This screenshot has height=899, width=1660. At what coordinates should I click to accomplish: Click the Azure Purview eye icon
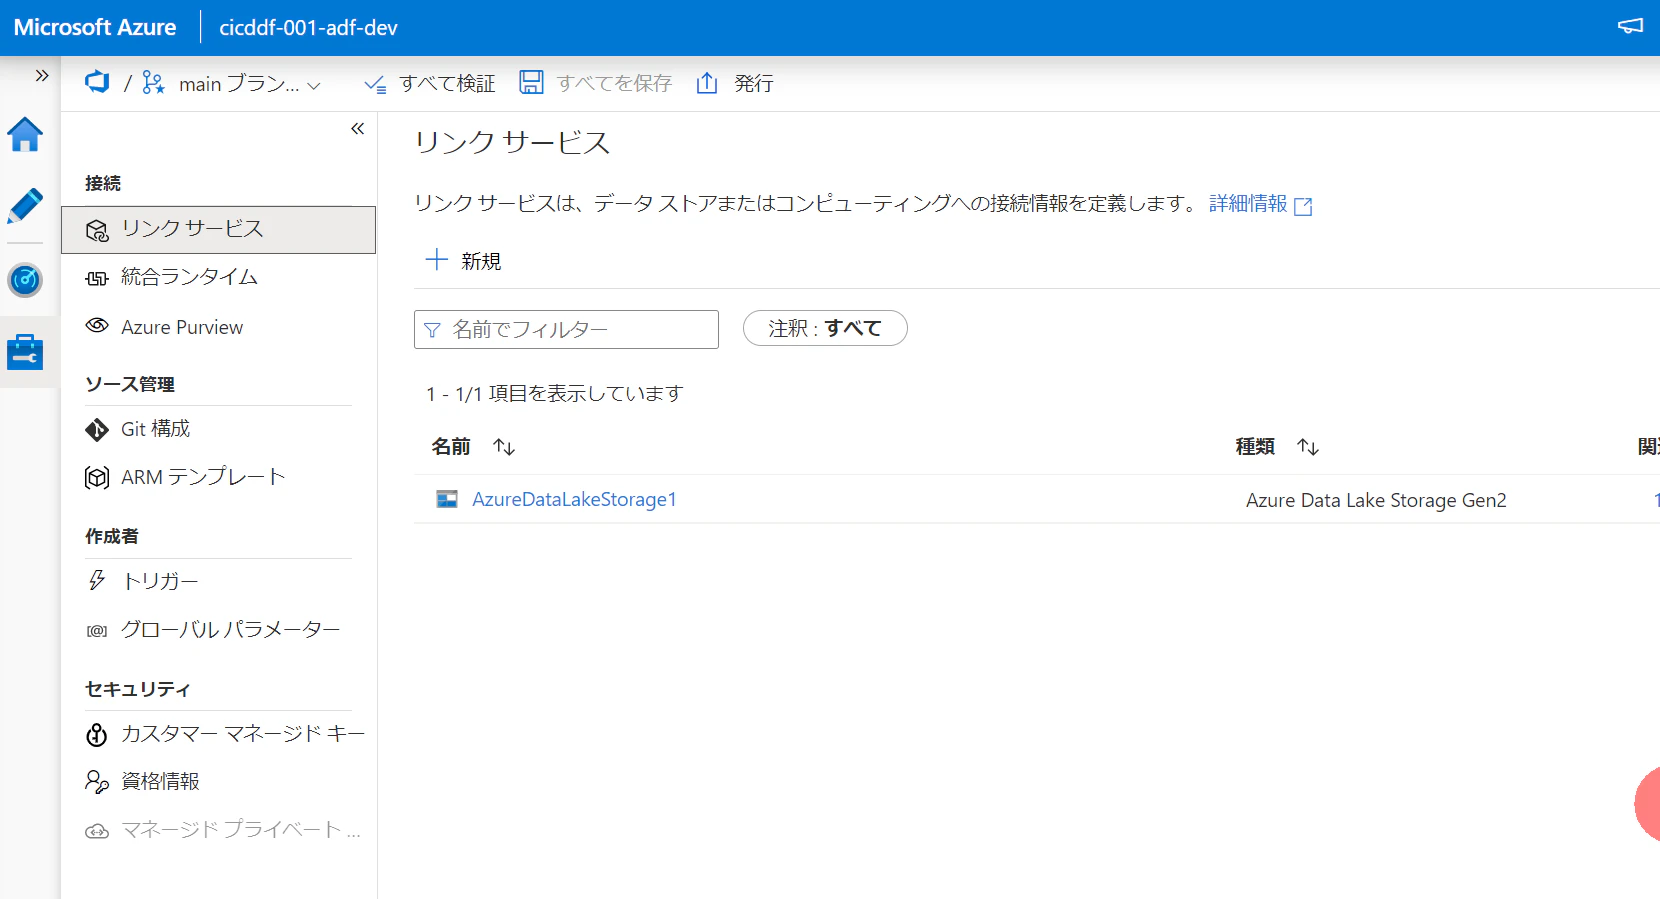click(97, 326)
